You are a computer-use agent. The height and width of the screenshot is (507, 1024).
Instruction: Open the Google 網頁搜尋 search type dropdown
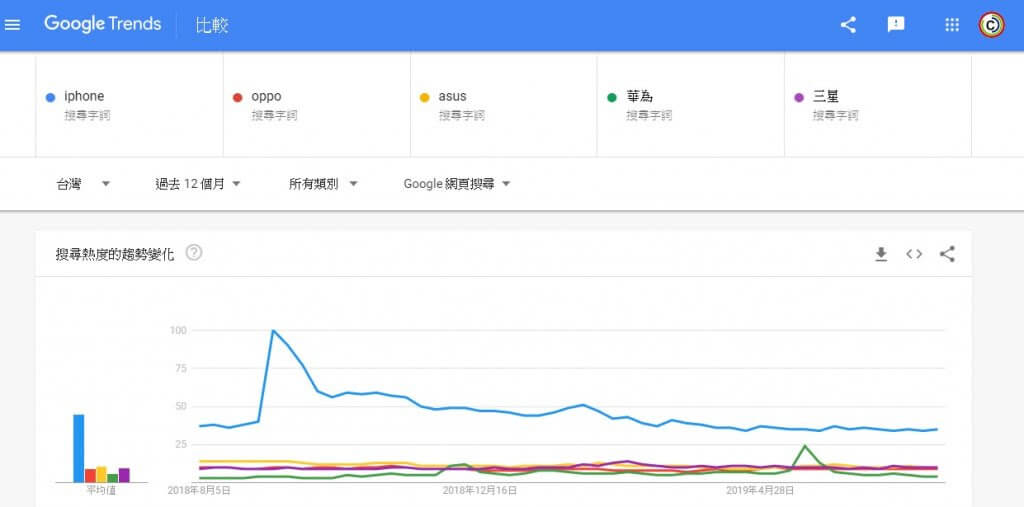pyautogui.click(x=457, y=184)
